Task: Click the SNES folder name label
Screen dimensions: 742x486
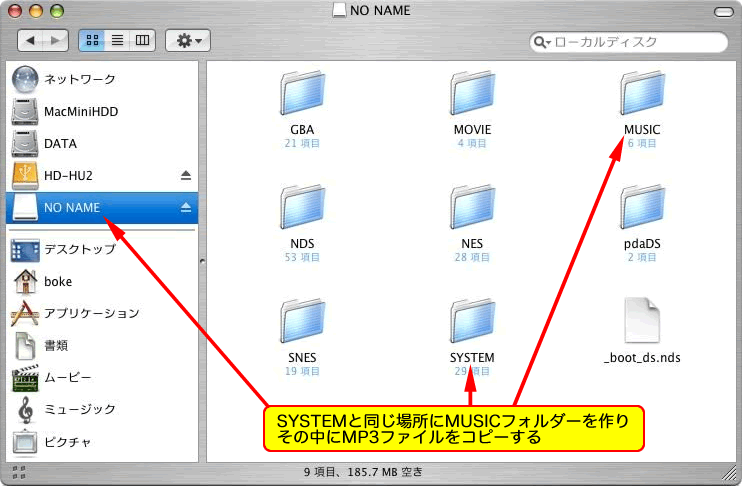Action: pos(302,358)
